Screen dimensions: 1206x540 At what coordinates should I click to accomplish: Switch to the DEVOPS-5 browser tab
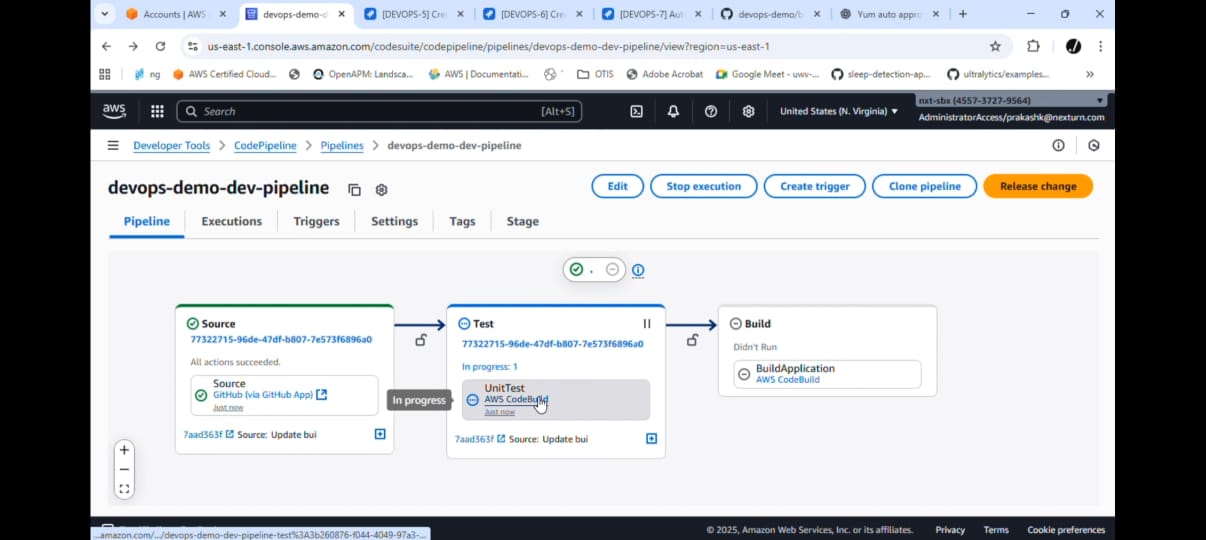(413, 14)
